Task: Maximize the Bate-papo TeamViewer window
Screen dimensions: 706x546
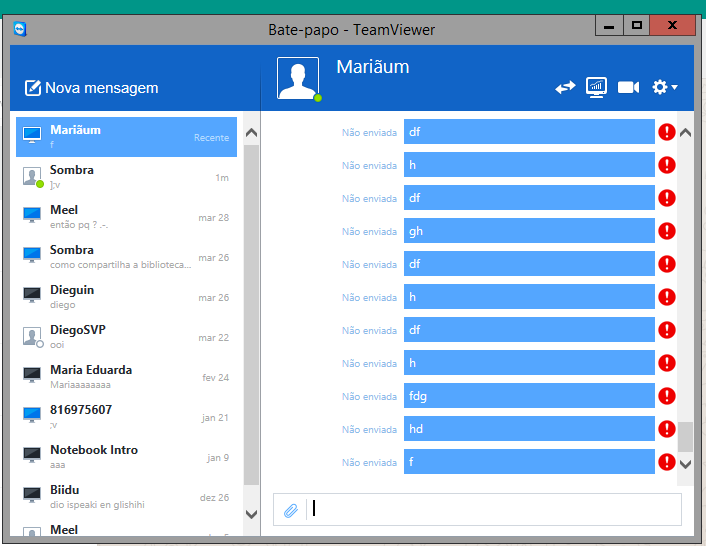Action: [x=636, y=26]
